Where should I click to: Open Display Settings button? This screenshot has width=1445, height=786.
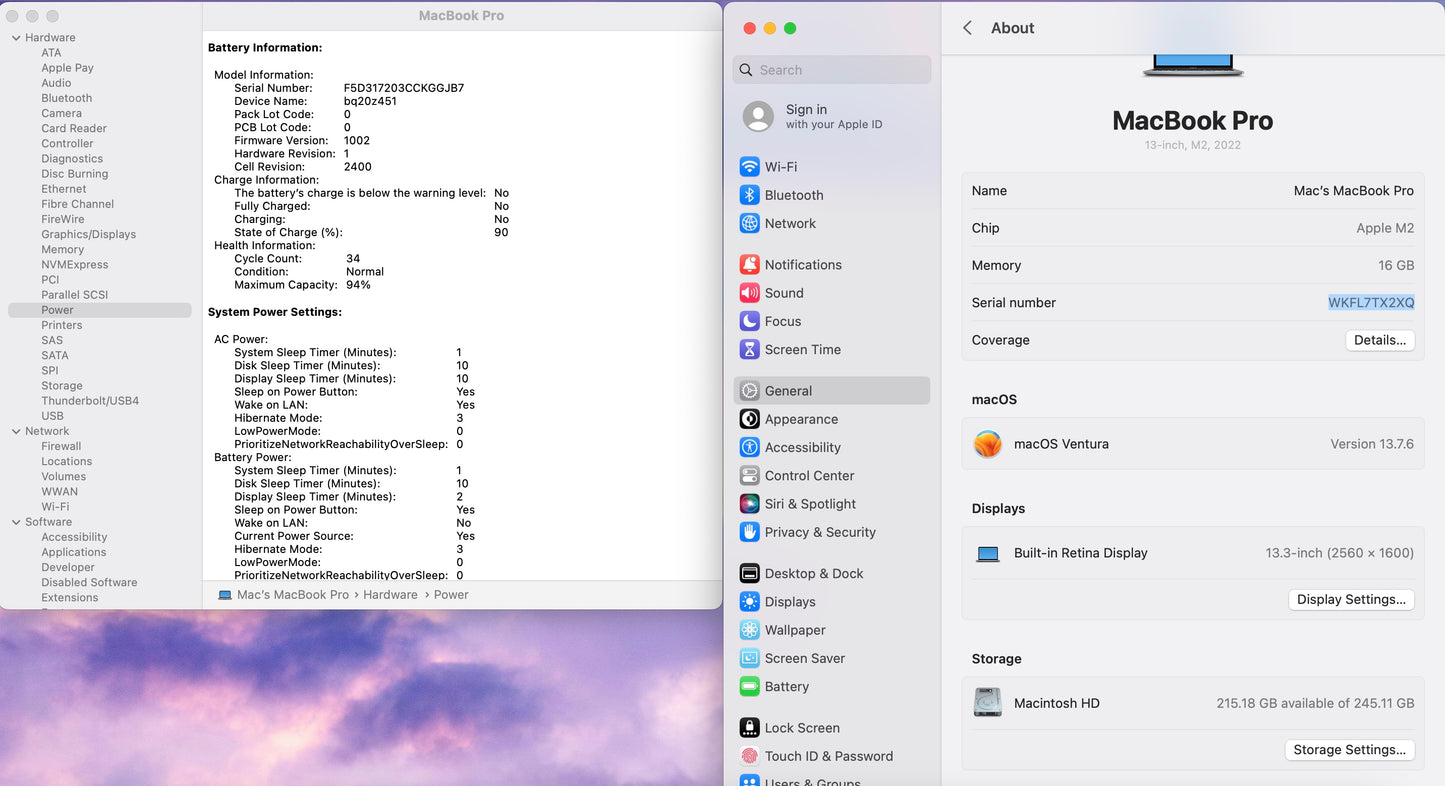(x=1350, y=599)
